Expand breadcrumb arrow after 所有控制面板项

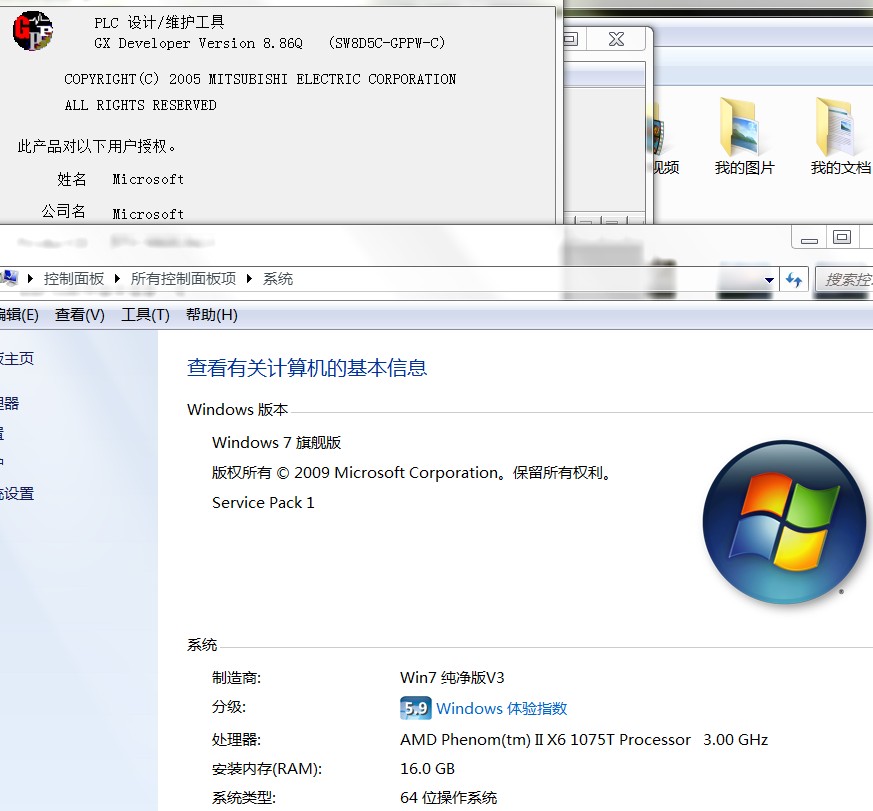[x=250, y=279]
